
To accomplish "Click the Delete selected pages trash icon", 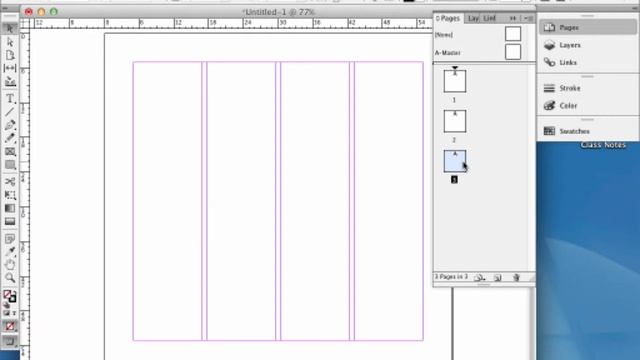I will (516, 278).
